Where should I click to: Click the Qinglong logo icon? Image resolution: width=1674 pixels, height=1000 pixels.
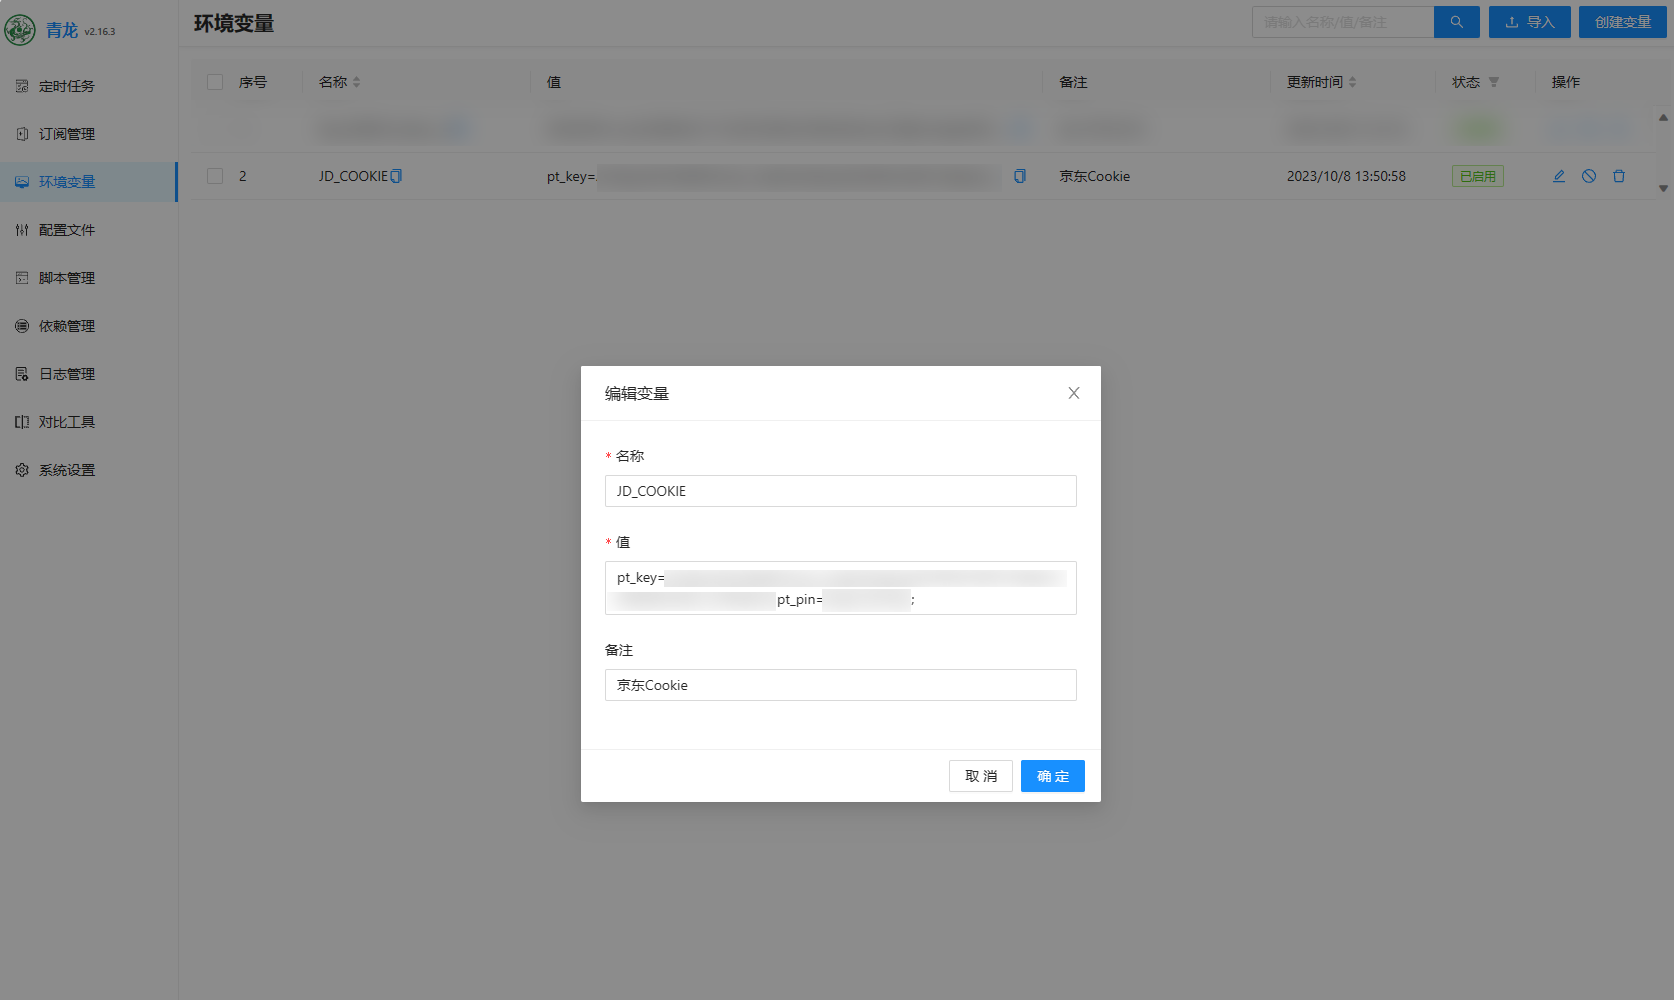20,30
